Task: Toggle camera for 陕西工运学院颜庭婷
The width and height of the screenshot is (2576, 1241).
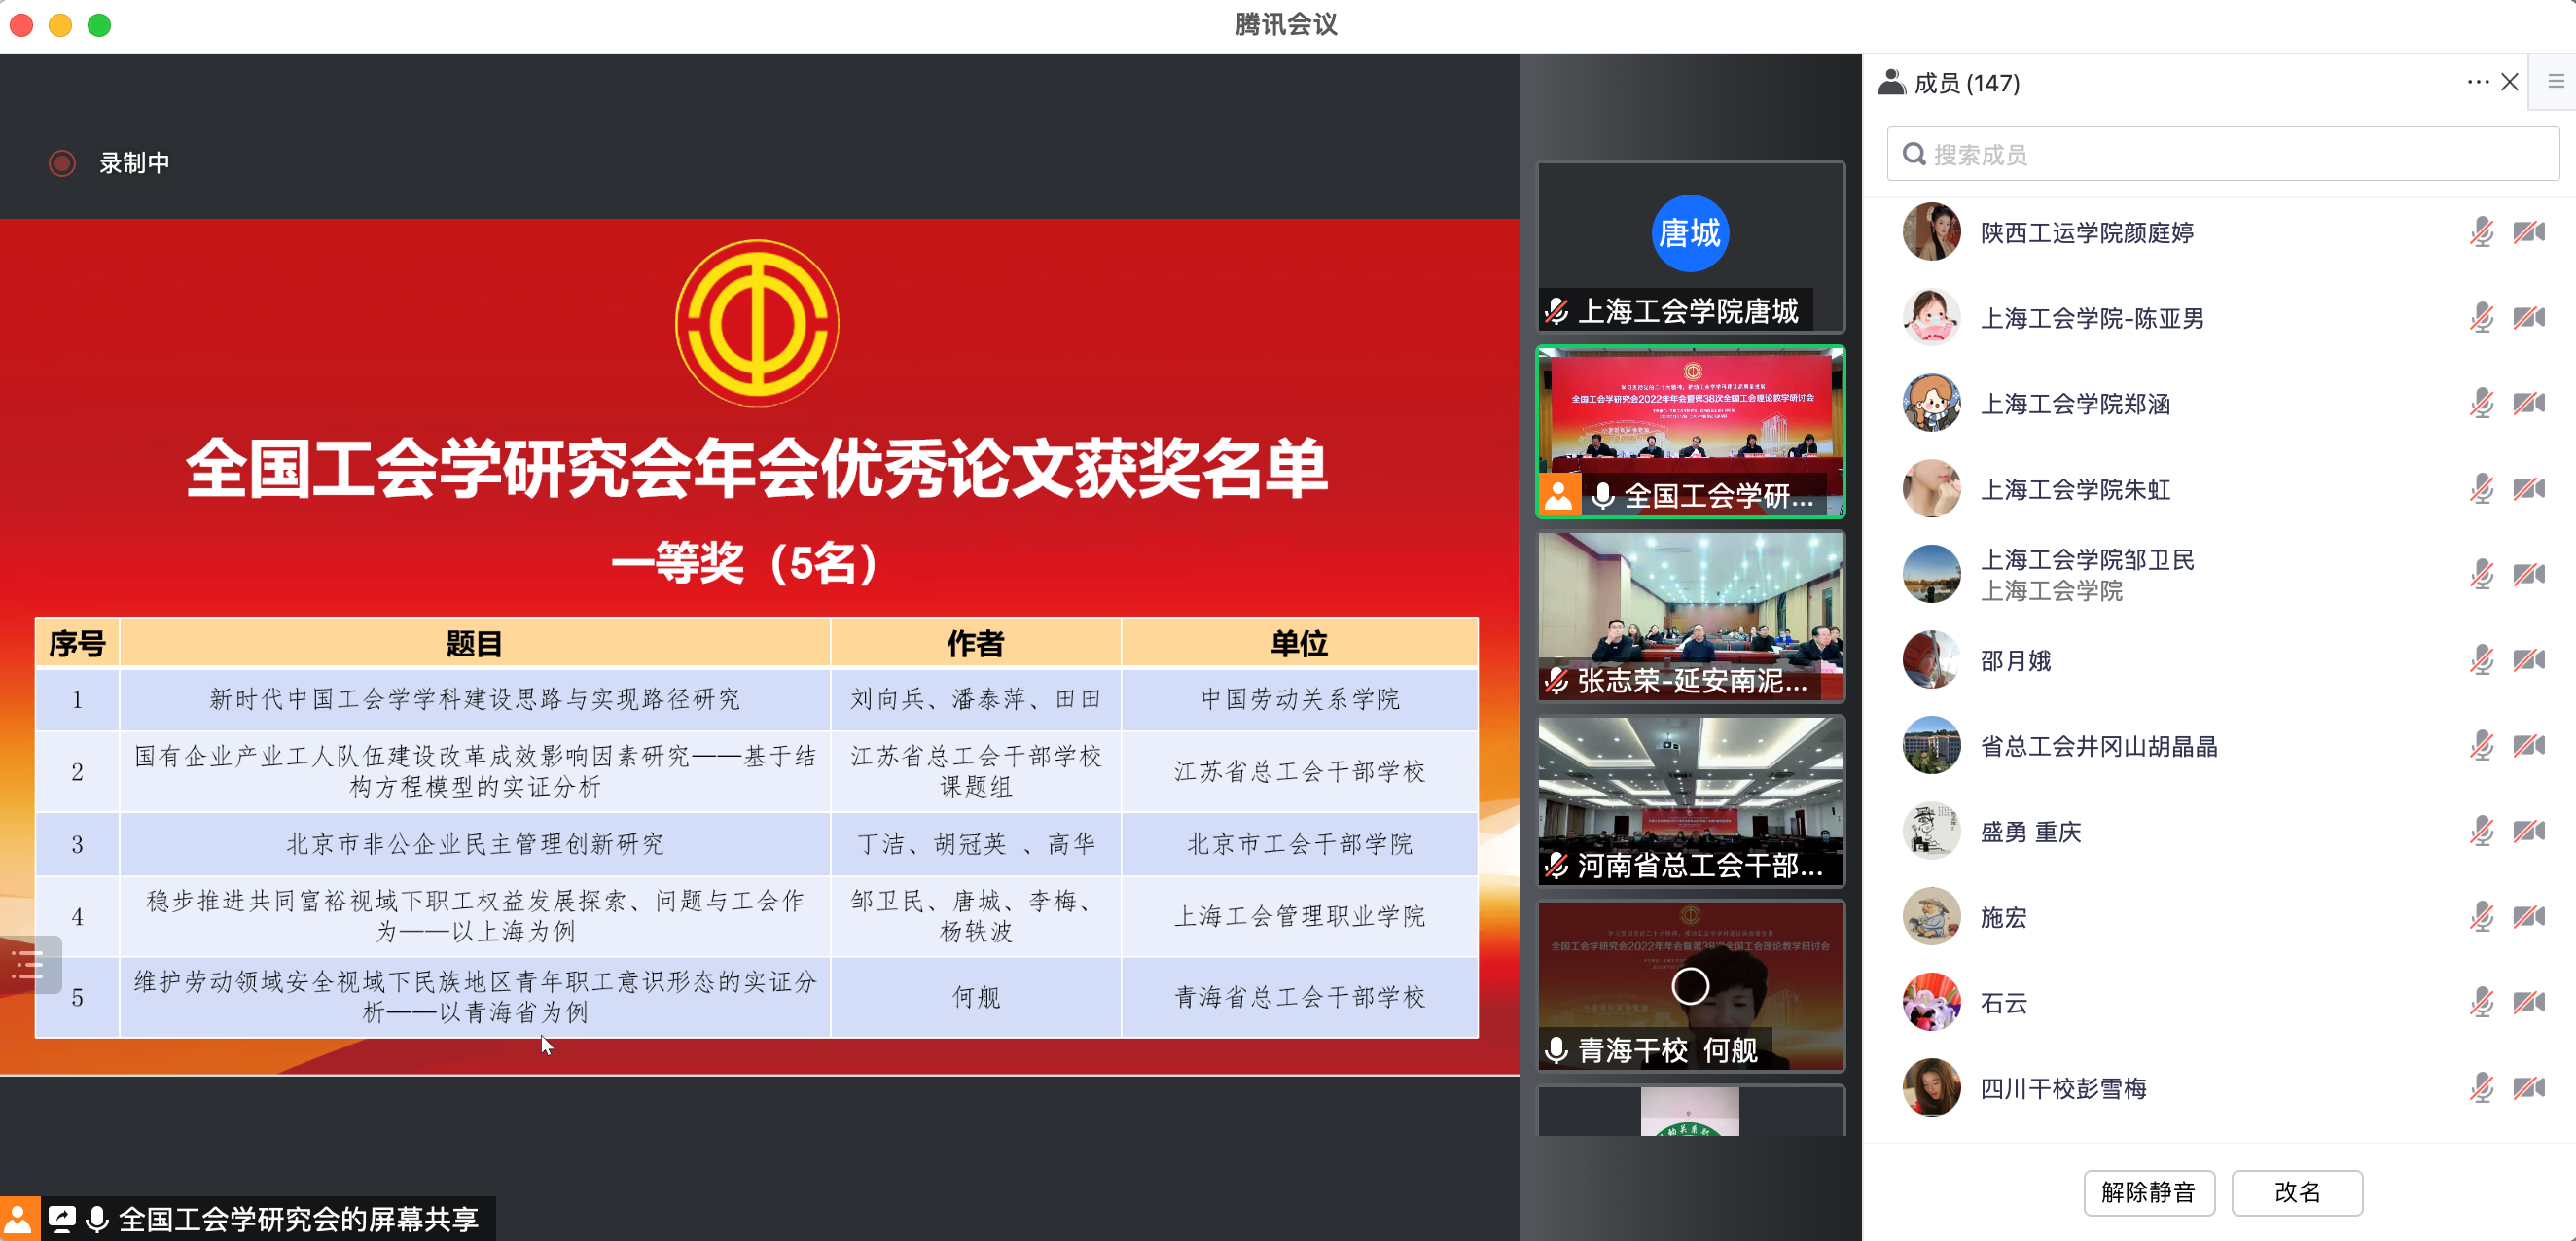Action: 2529,233
